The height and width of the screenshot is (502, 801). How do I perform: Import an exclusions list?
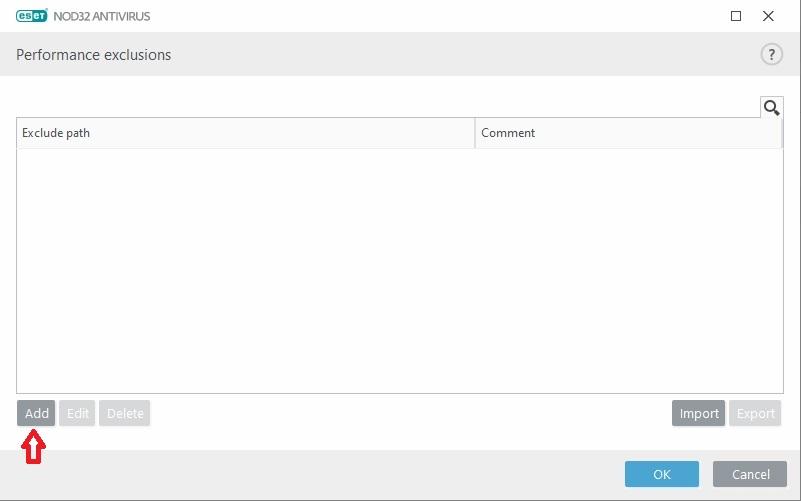(x=698, y=414)
